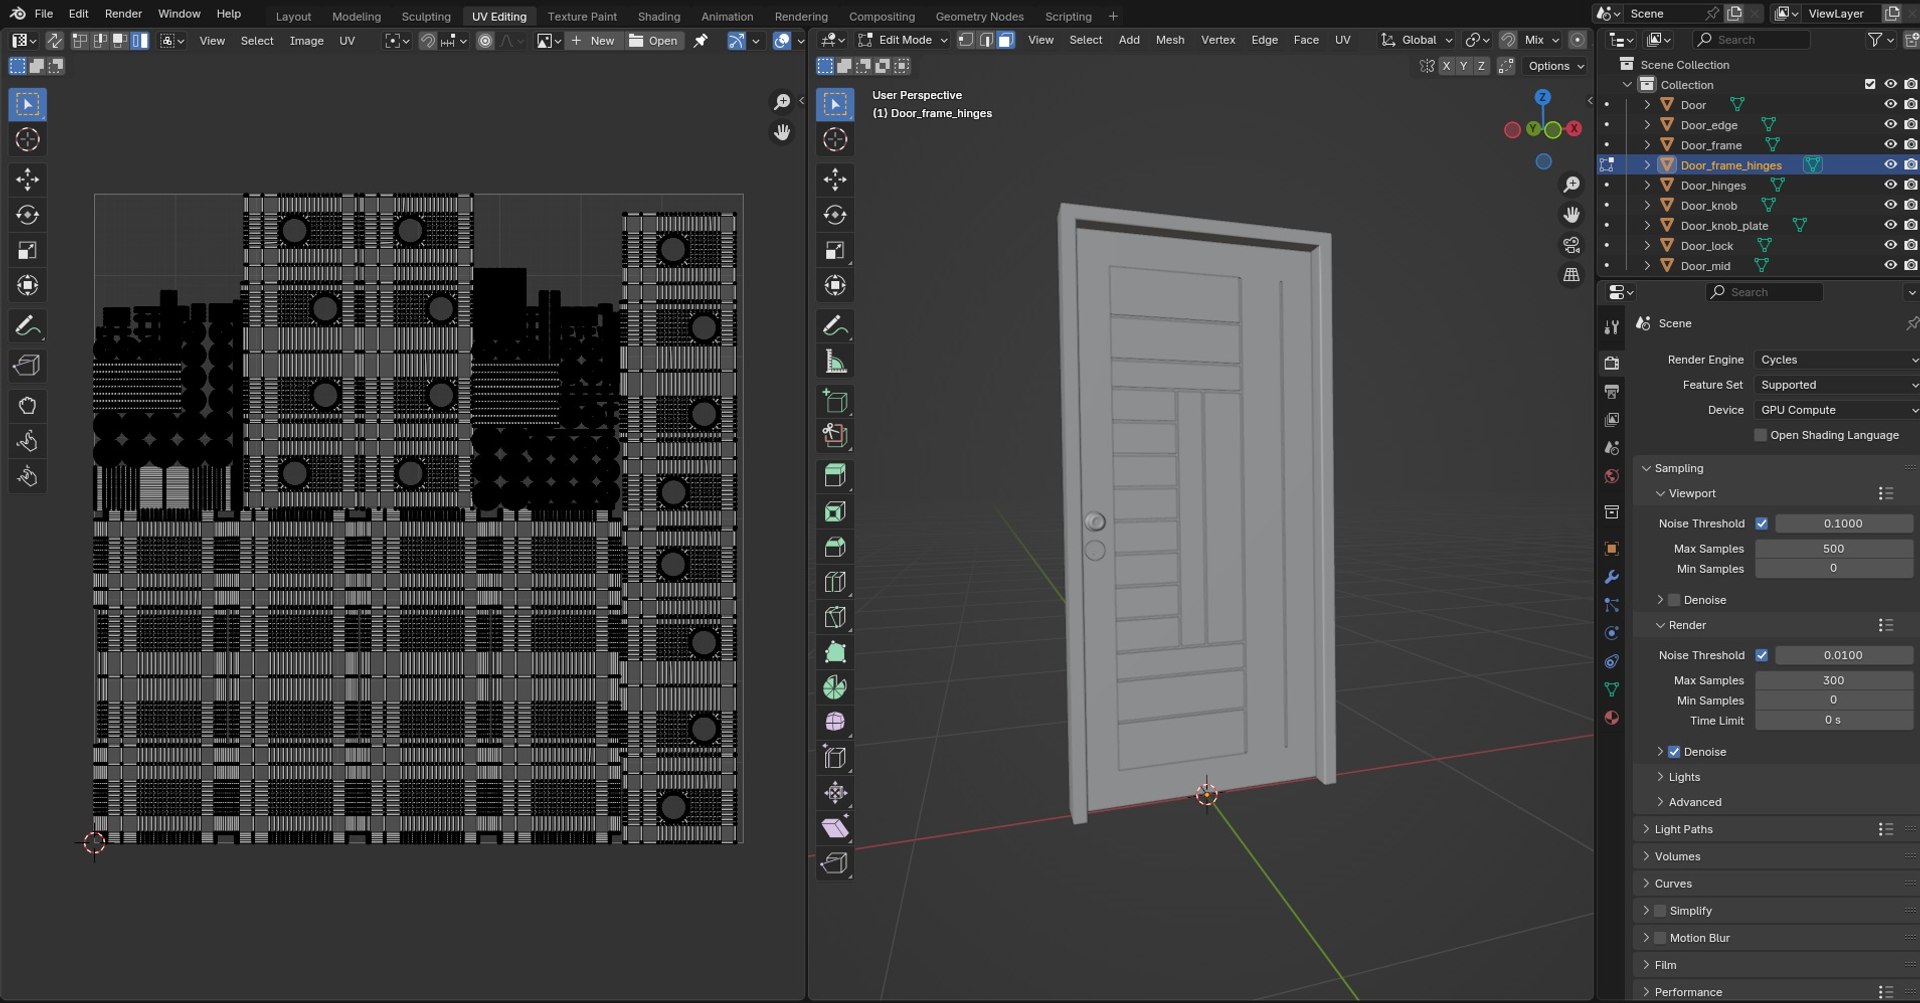Select the Smooth tool
1920x1003 pixels.
point(835,722)
